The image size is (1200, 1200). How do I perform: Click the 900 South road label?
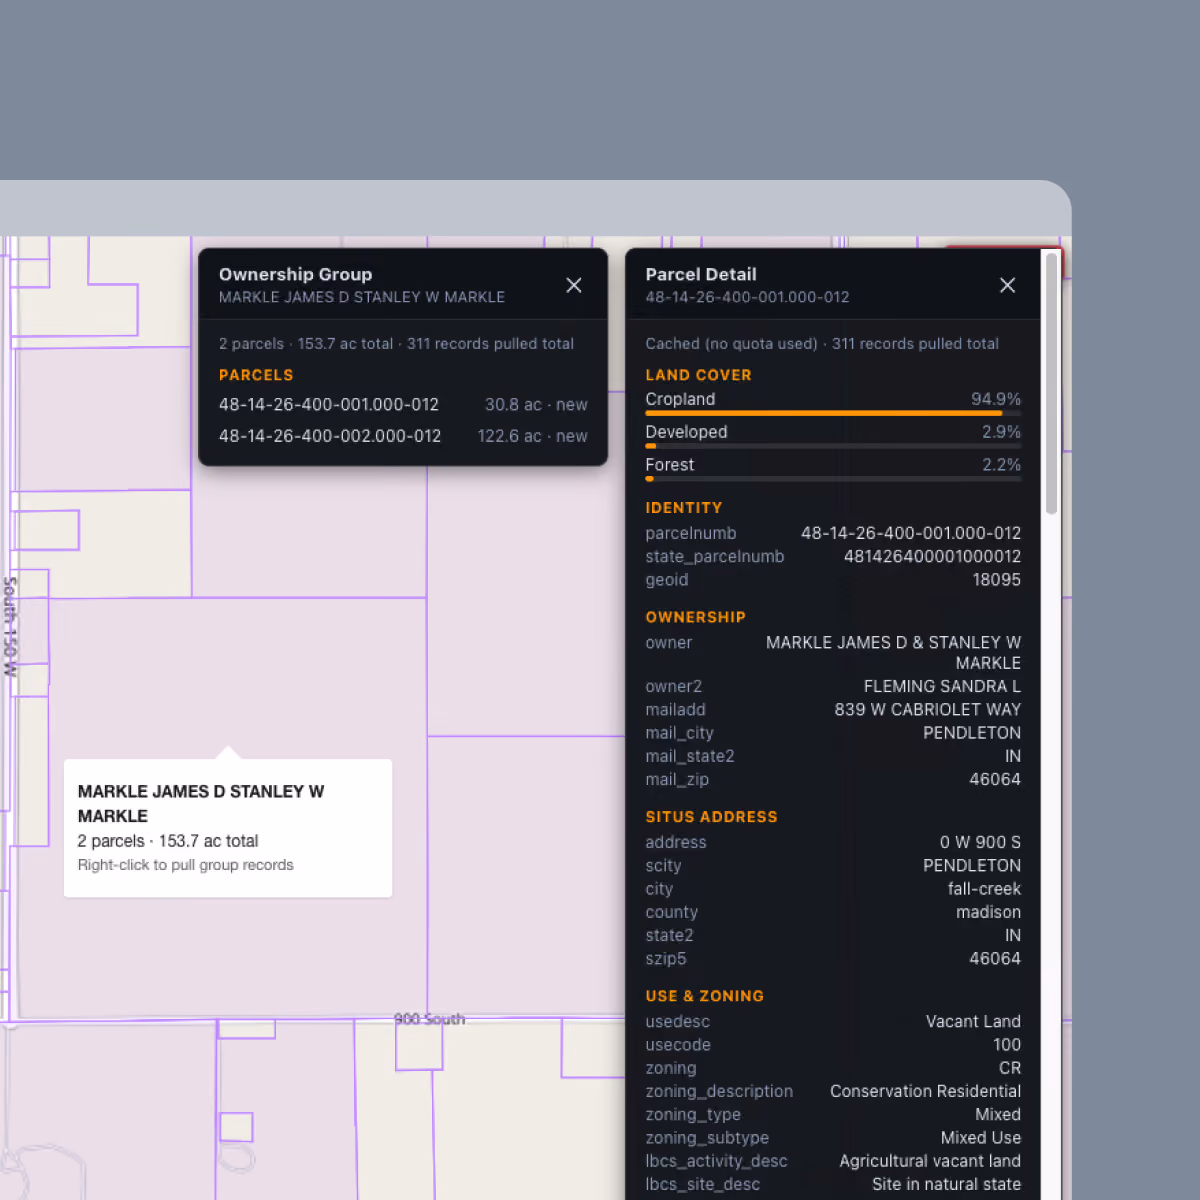tap(429, 1019)
